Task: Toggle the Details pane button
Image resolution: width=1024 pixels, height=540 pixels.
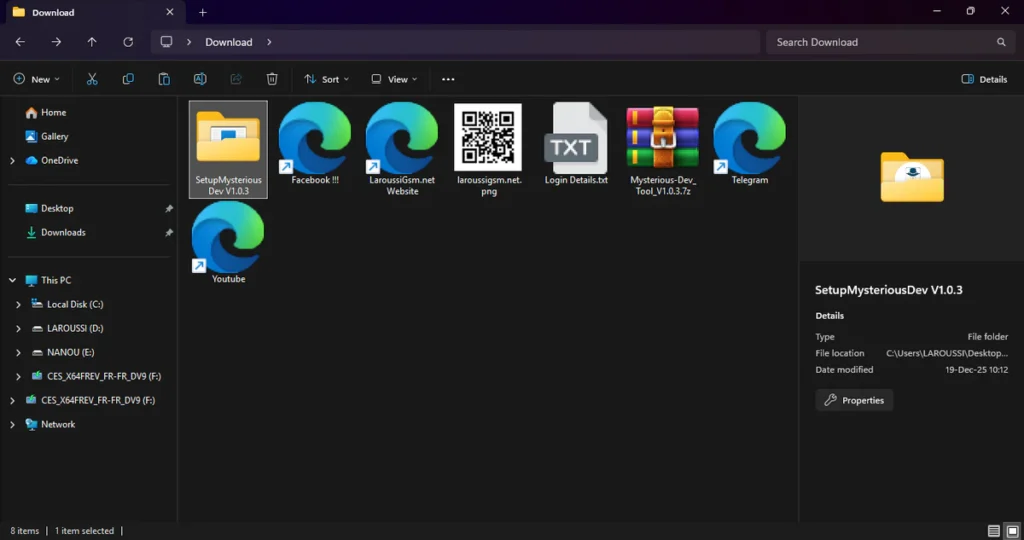Action: pyautogui.click(x=984, y=79)
